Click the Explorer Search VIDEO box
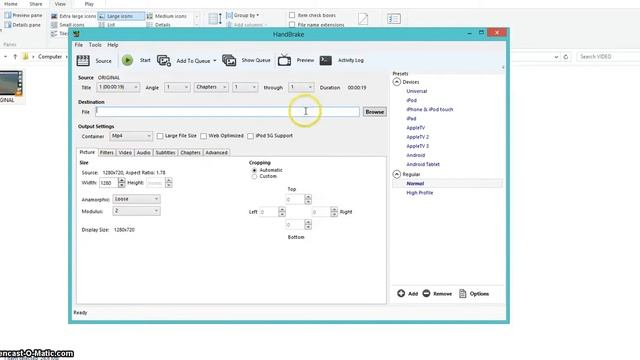The height and width of the screenshot is (360, 640). coord(608,57)
